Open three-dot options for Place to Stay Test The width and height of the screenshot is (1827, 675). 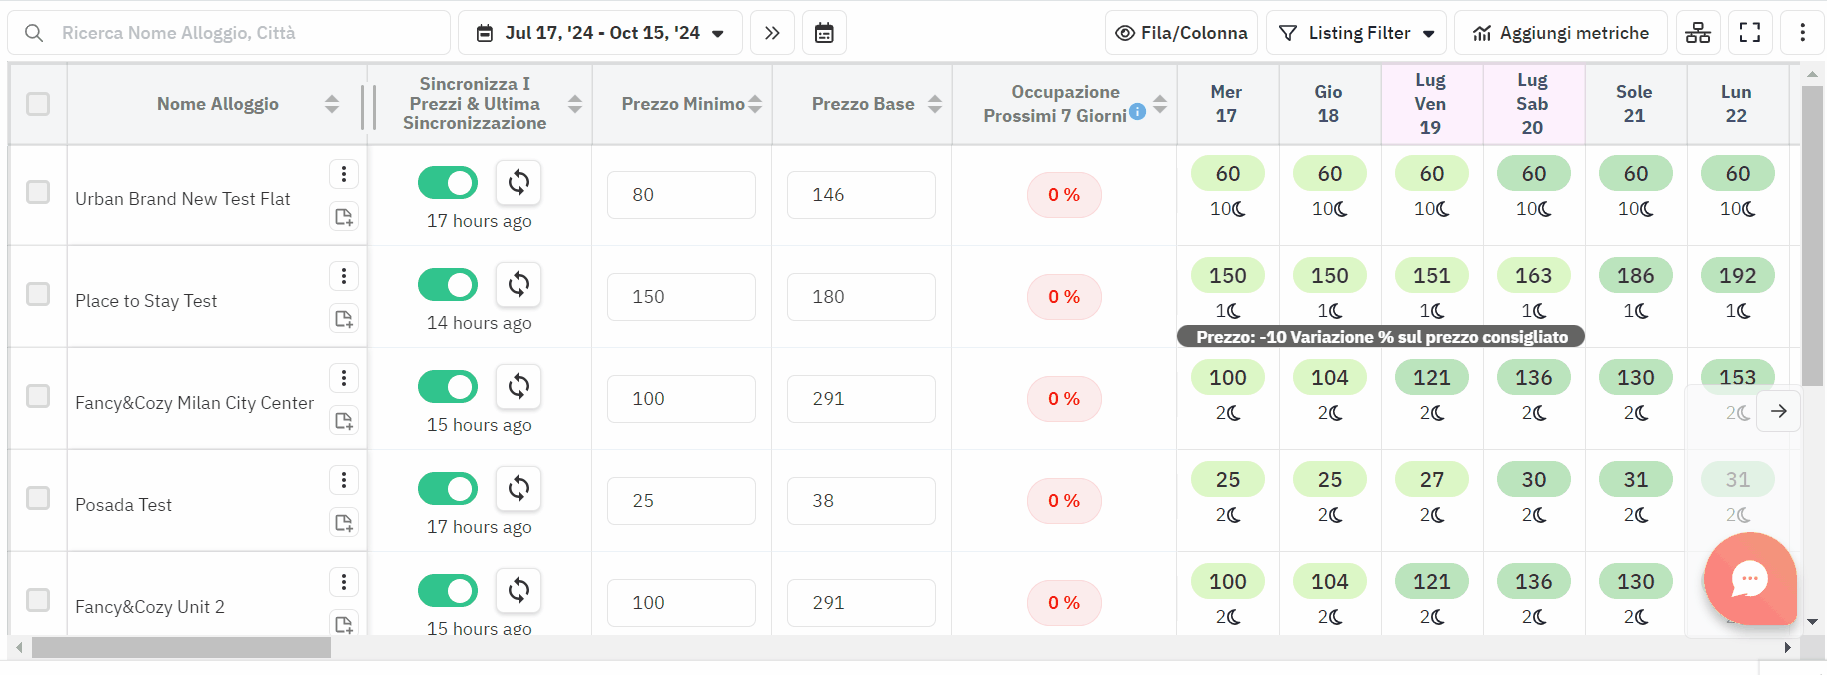point(344,276)
